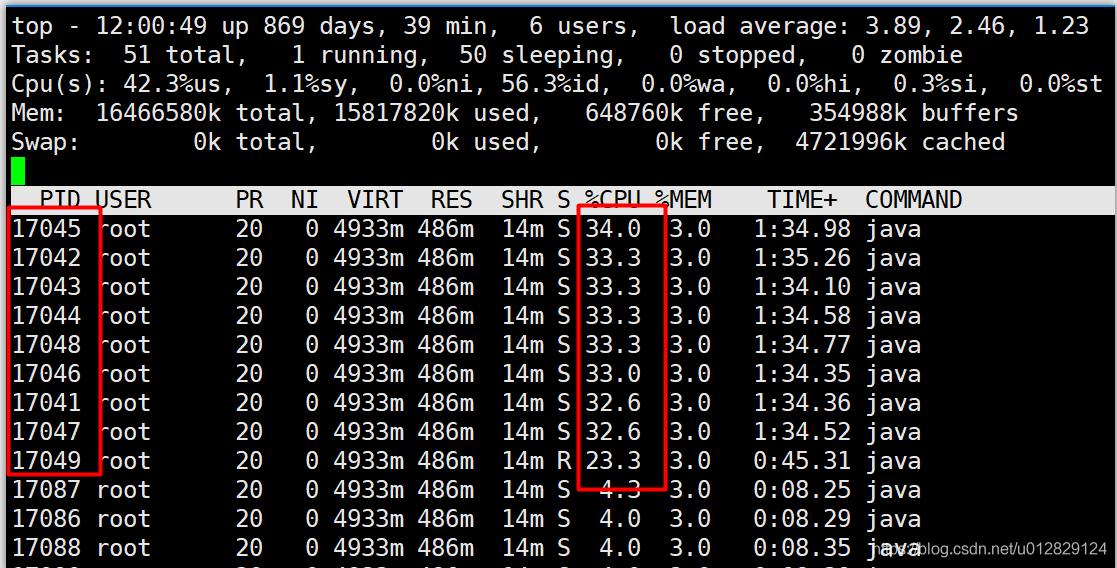Viewport: 1117px width, 568px height.
Task: Click the green terminal cursor block
Action: point(19,171)
